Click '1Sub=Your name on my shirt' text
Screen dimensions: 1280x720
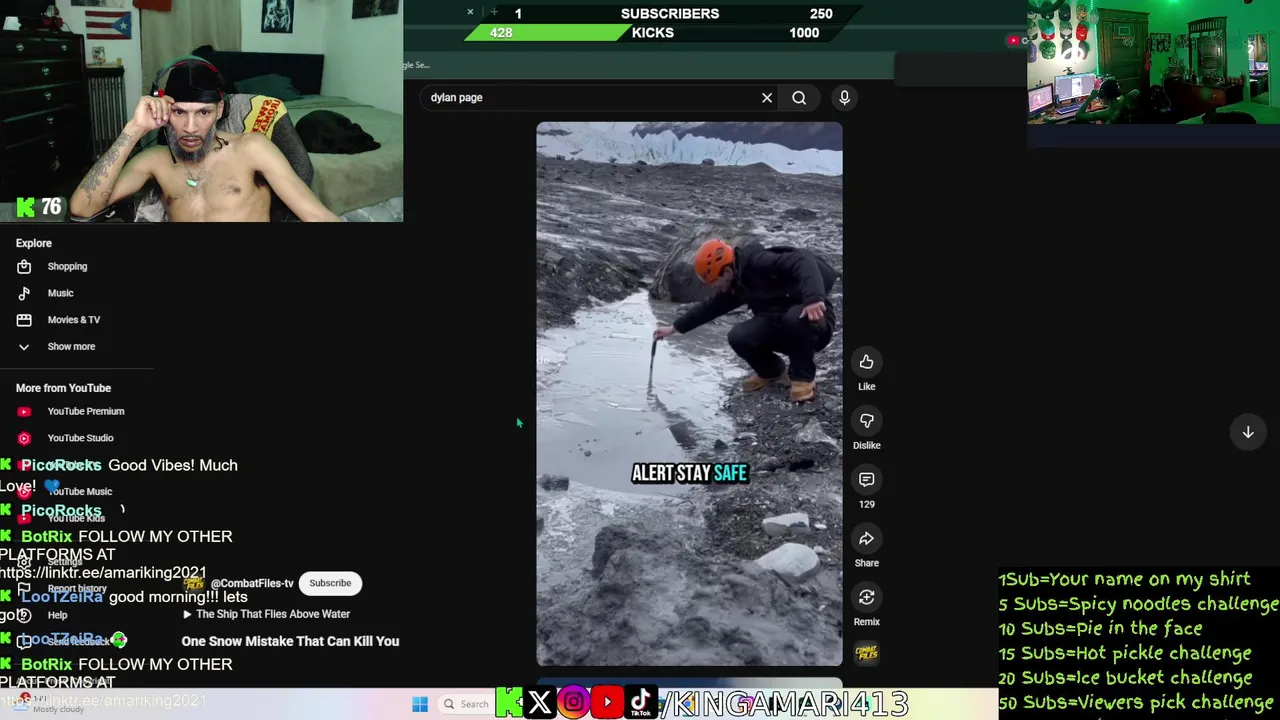click(x=1124, y=579)
